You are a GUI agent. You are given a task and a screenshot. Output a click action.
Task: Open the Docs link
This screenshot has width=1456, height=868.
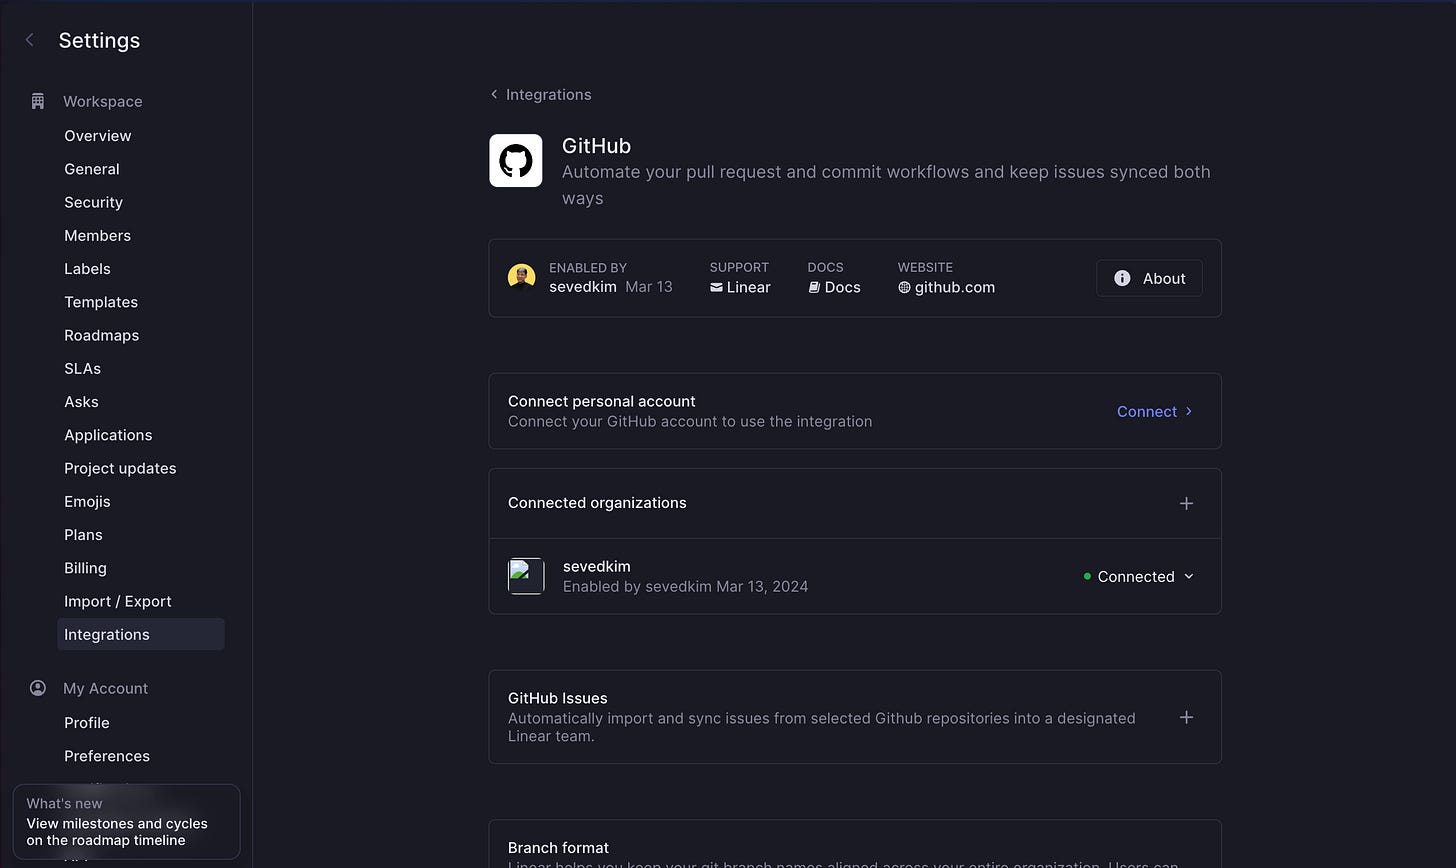[x=834, y=287]
